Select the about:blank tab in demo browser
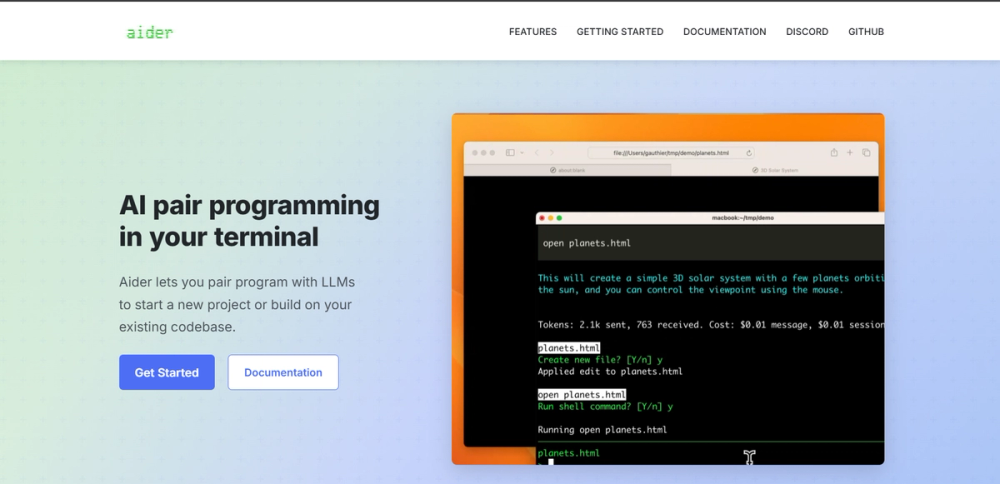Image resolution: width=1000 pixels, height=484 pixels. pos(568,170)
